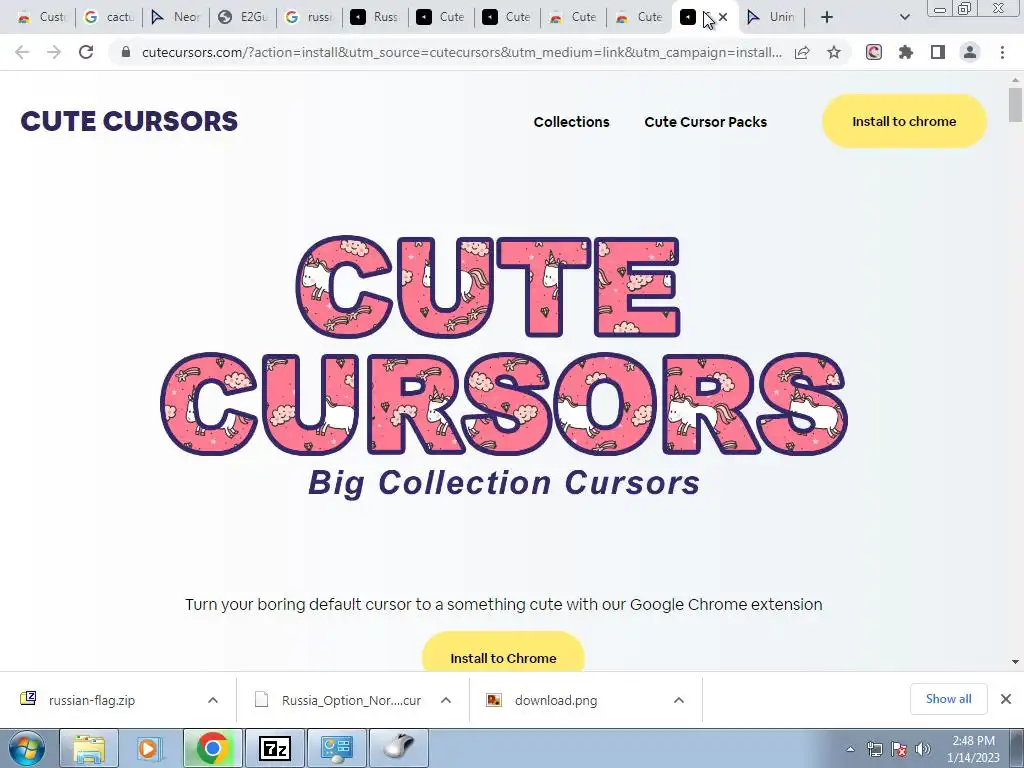Image resolution: width=1024 pixels, height=768 pixels.
Task: Click the Chrome taskbar icon
Action: [x=212, y=748]
